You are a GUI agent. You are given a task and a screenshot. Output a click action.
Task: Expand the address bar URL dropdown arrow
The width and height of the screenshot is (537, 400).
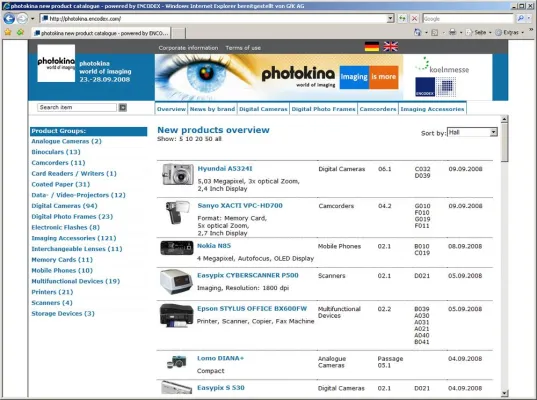[x=390, y=18]
